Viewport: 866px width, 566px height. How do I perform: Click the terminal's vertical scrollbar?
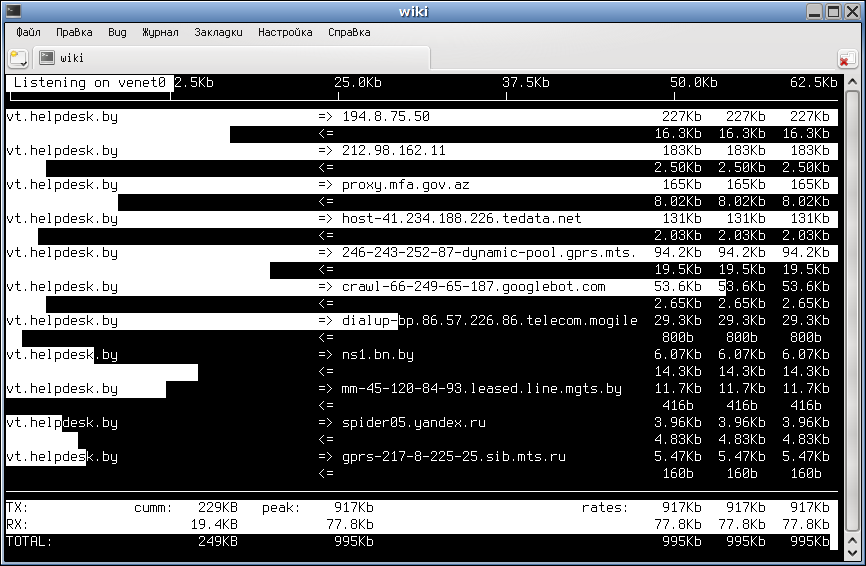point(849,300)
